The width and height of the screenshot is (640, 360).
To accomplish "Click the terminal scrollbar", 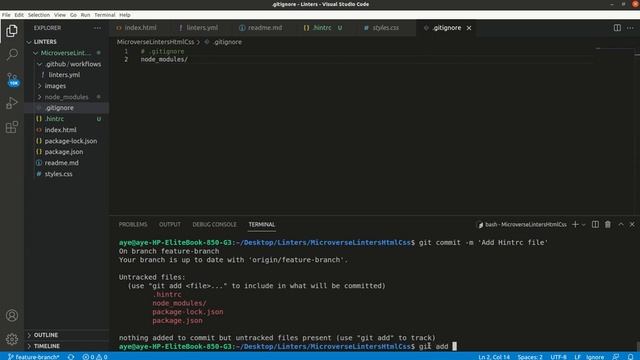I will click(638, 346).
